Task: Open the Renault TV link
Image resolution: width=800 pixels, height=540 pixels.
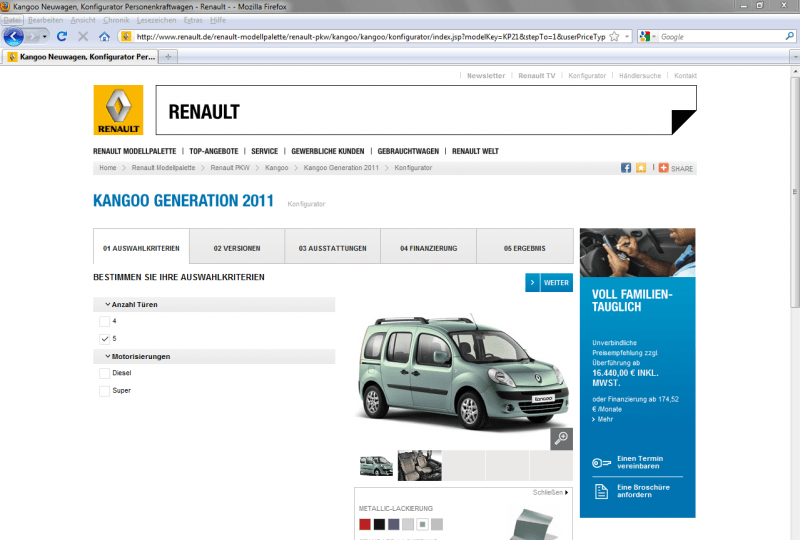Action: coord(537,76)
